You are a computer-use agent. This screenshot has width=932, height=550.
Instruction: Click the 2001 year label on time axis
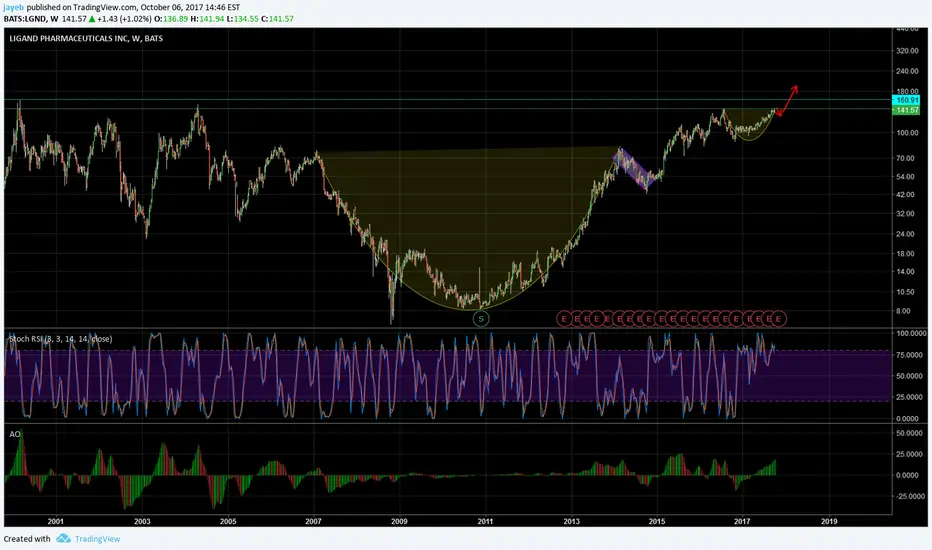click(x=56, y=521)
